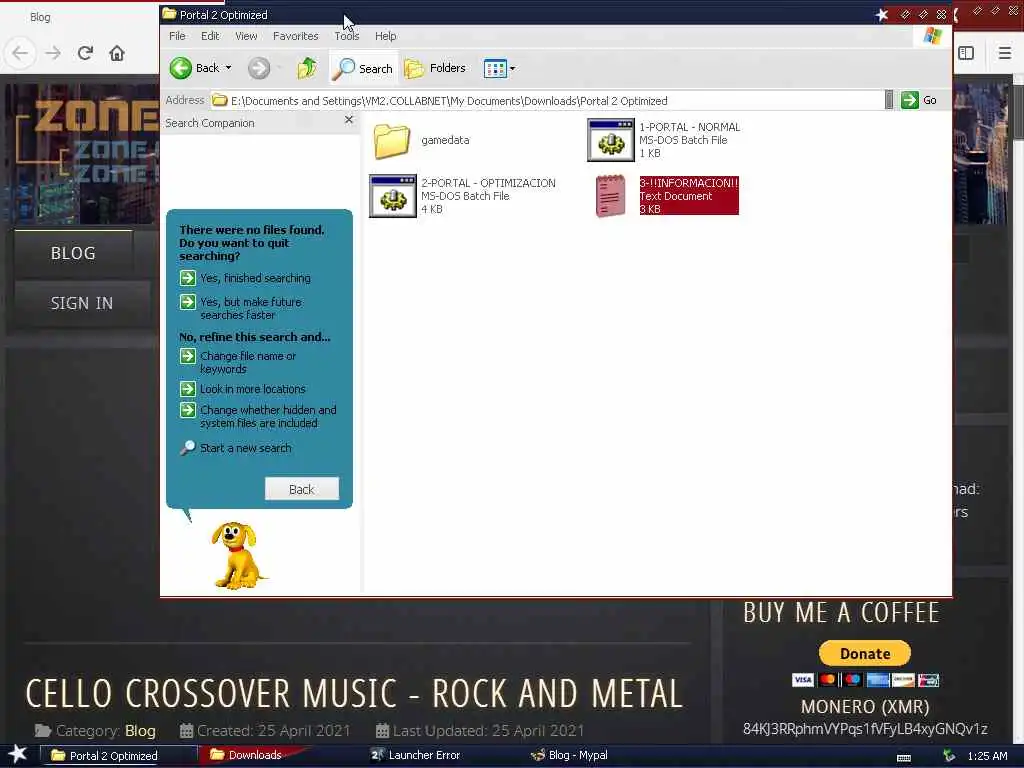Toggle the browser sidebar icon
This screenshot has width=1024, height=768.
[x=967, y=53]
